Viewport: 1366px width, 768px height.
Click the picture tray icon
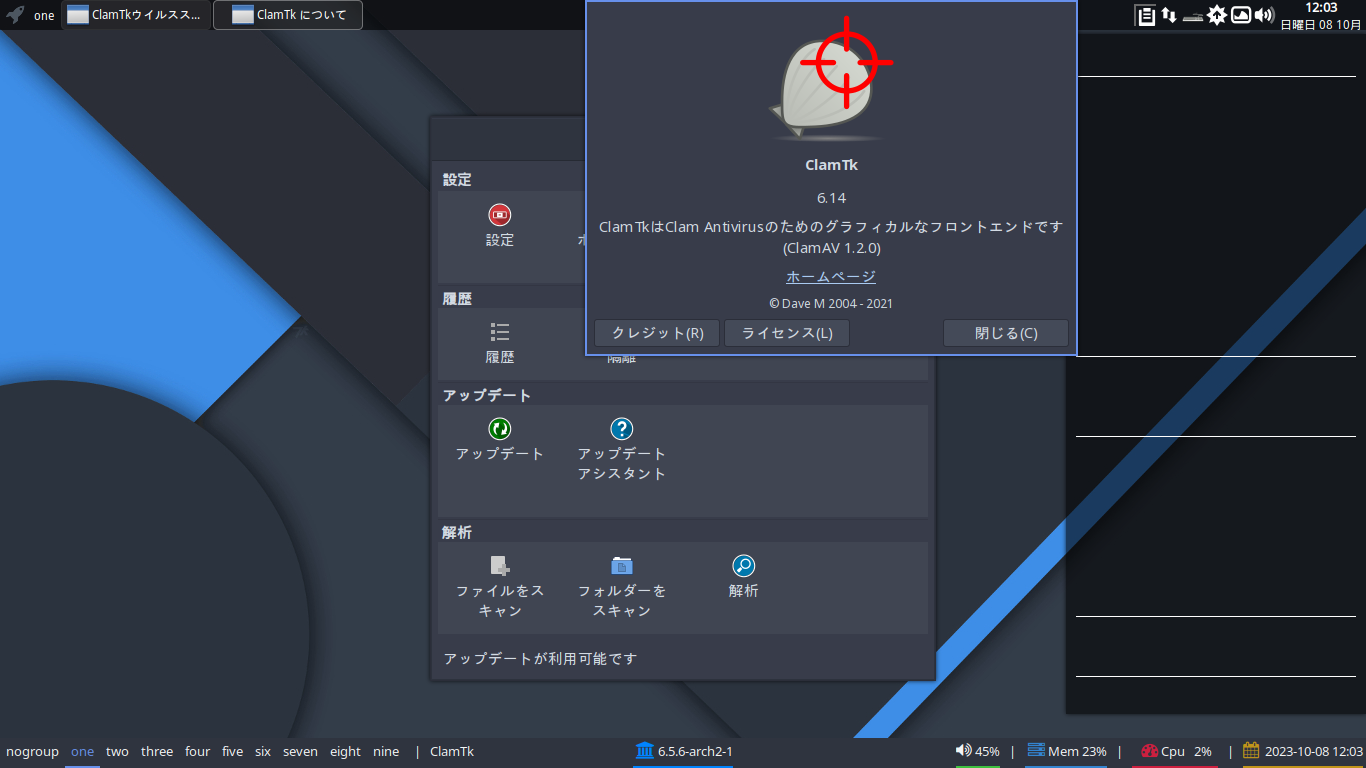coord(1240,15)
